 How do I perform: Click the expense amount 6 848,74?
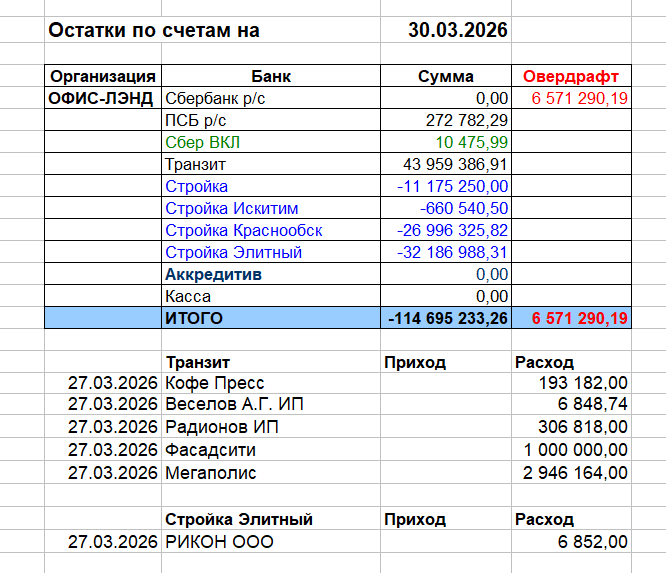click(x=571, y=404)
